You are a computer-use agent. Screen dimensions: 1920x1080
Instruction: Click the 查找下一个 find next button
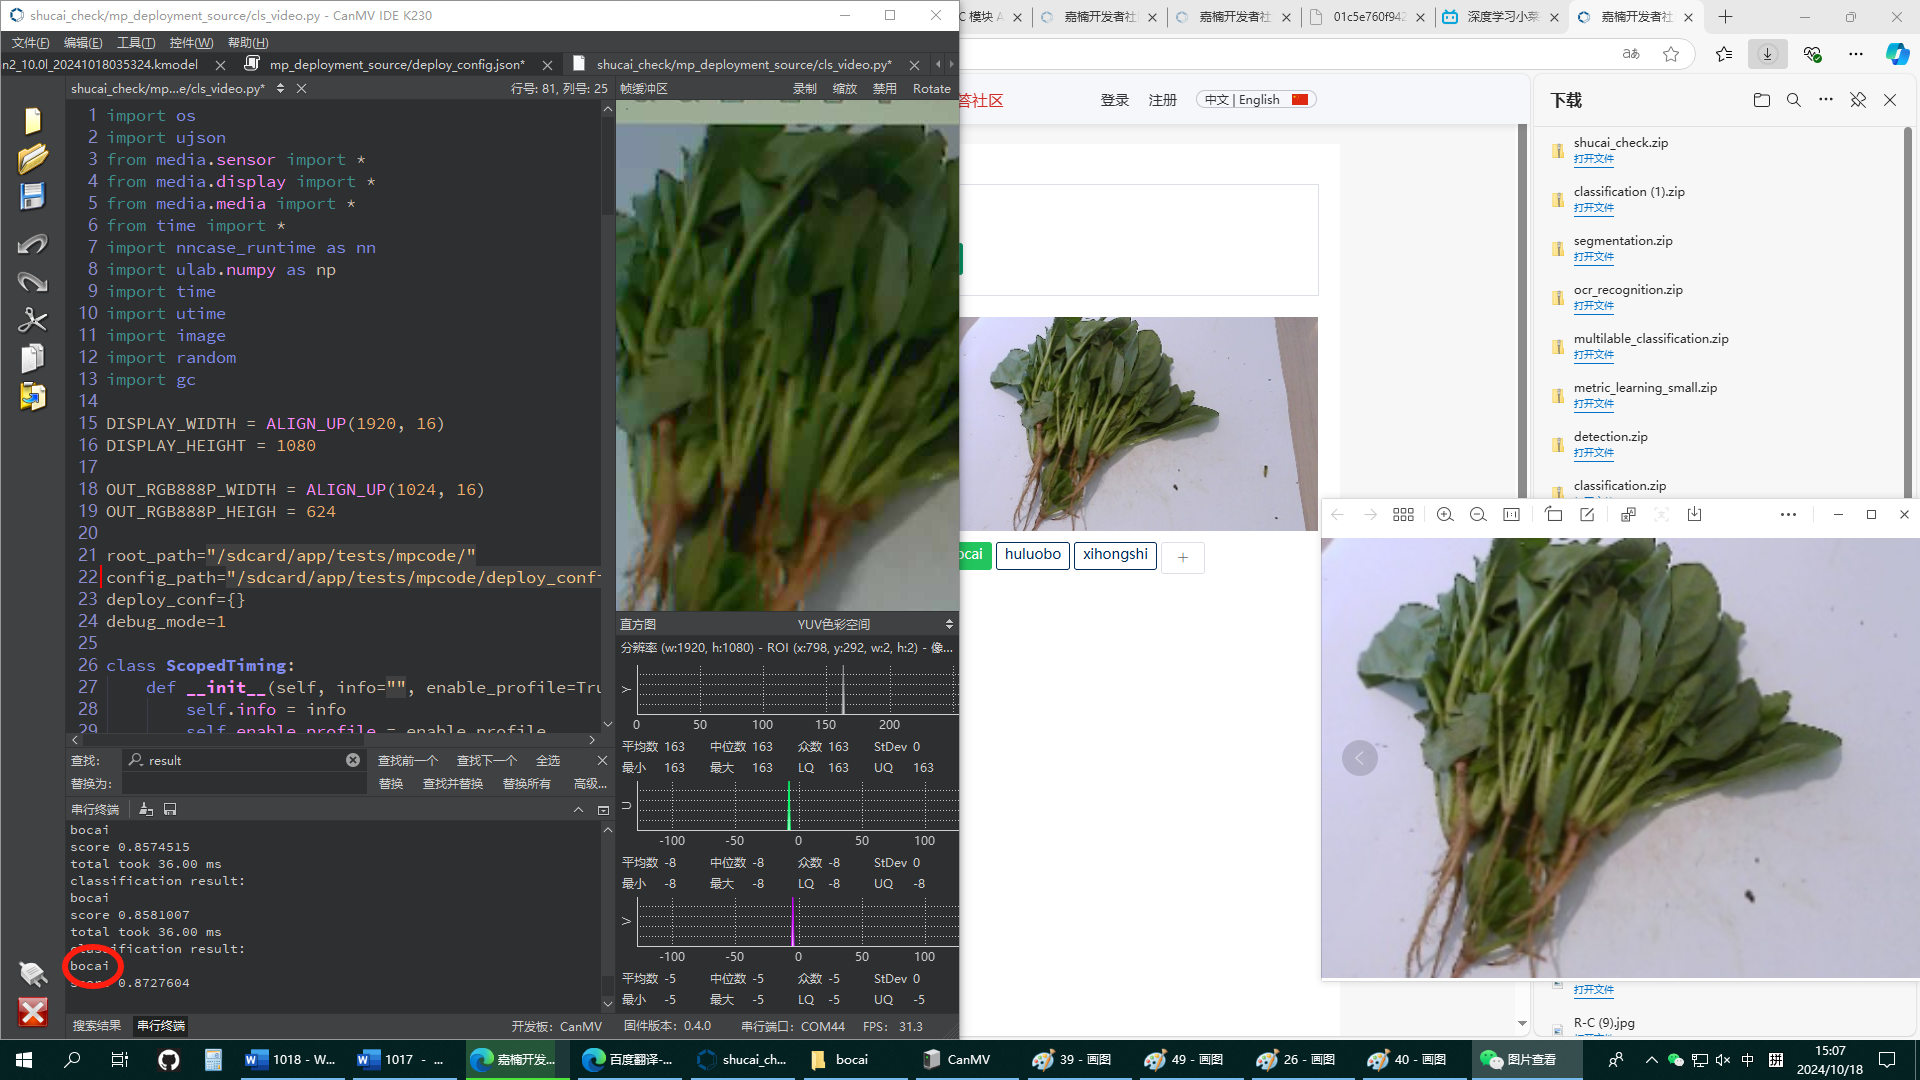pos(486,760)
